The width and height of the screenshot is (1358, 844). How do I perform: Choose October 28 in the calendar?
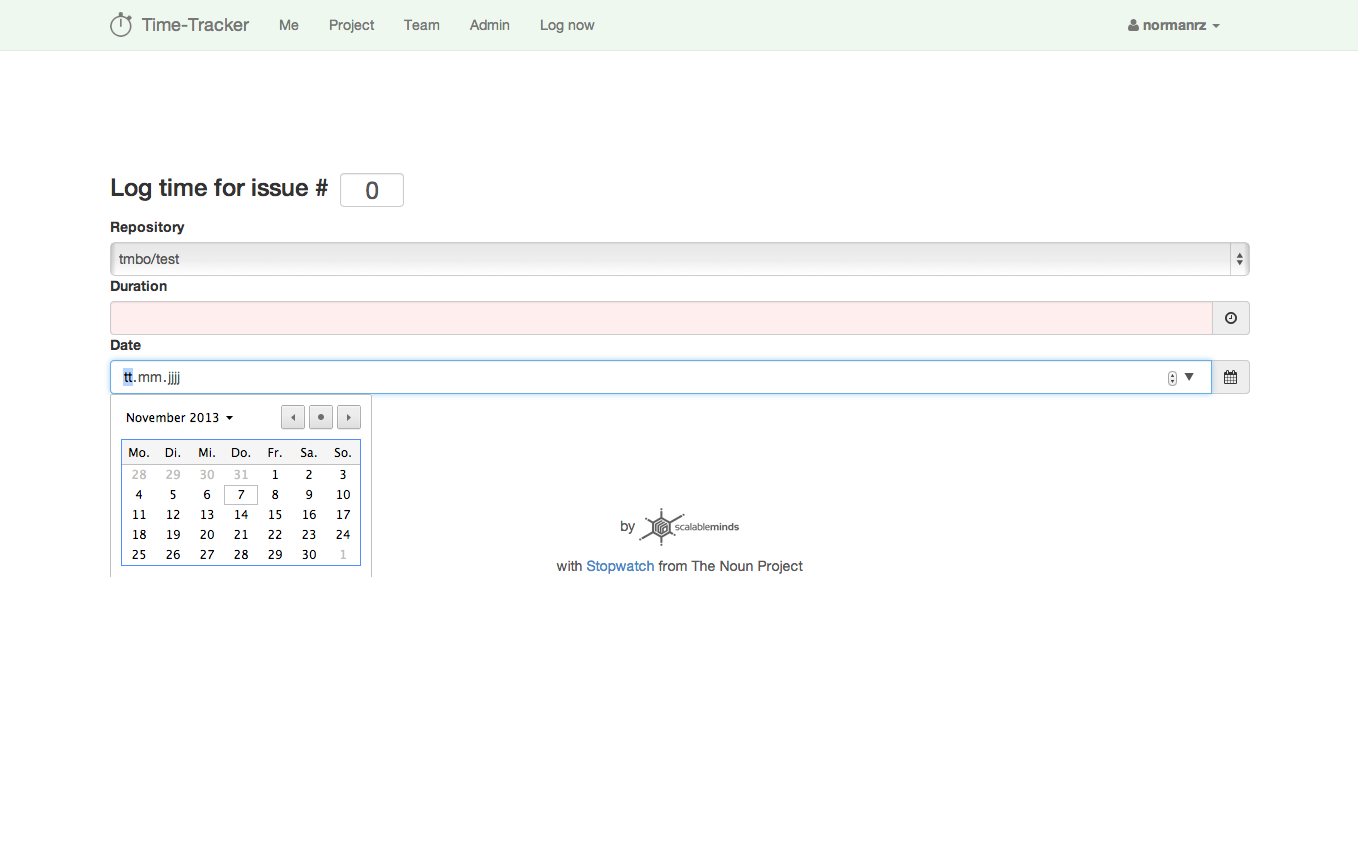(139, 475)
